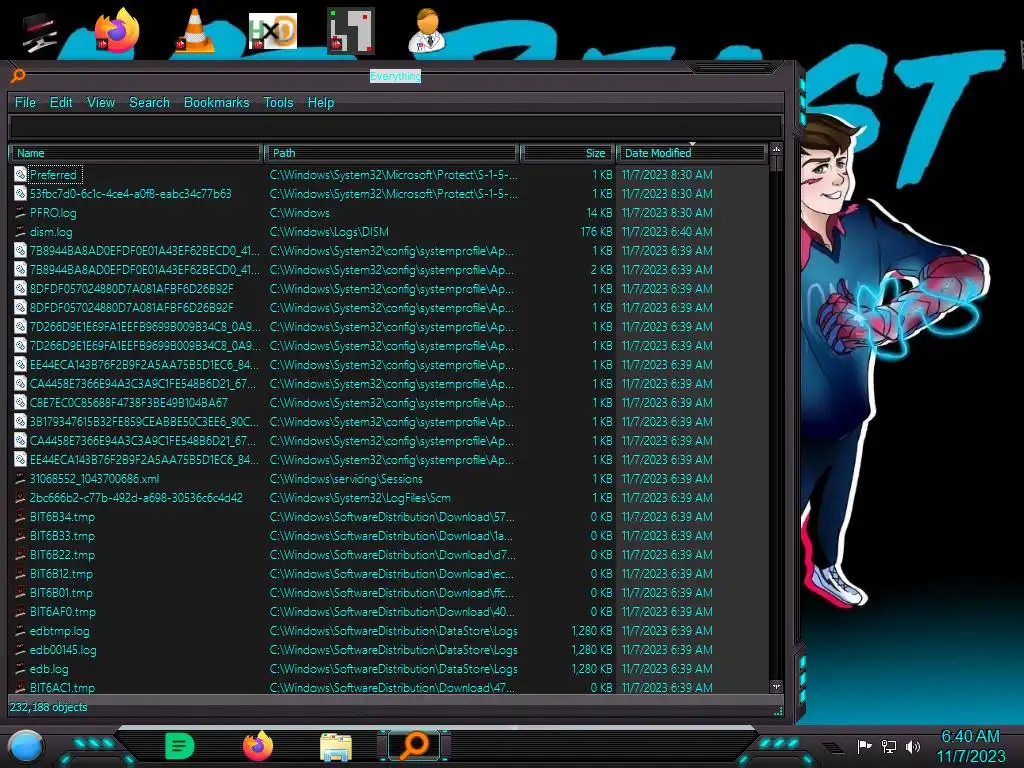Select the BIT6B01.tmp file name
The image size is (1024, 768).
coord(61,593)
